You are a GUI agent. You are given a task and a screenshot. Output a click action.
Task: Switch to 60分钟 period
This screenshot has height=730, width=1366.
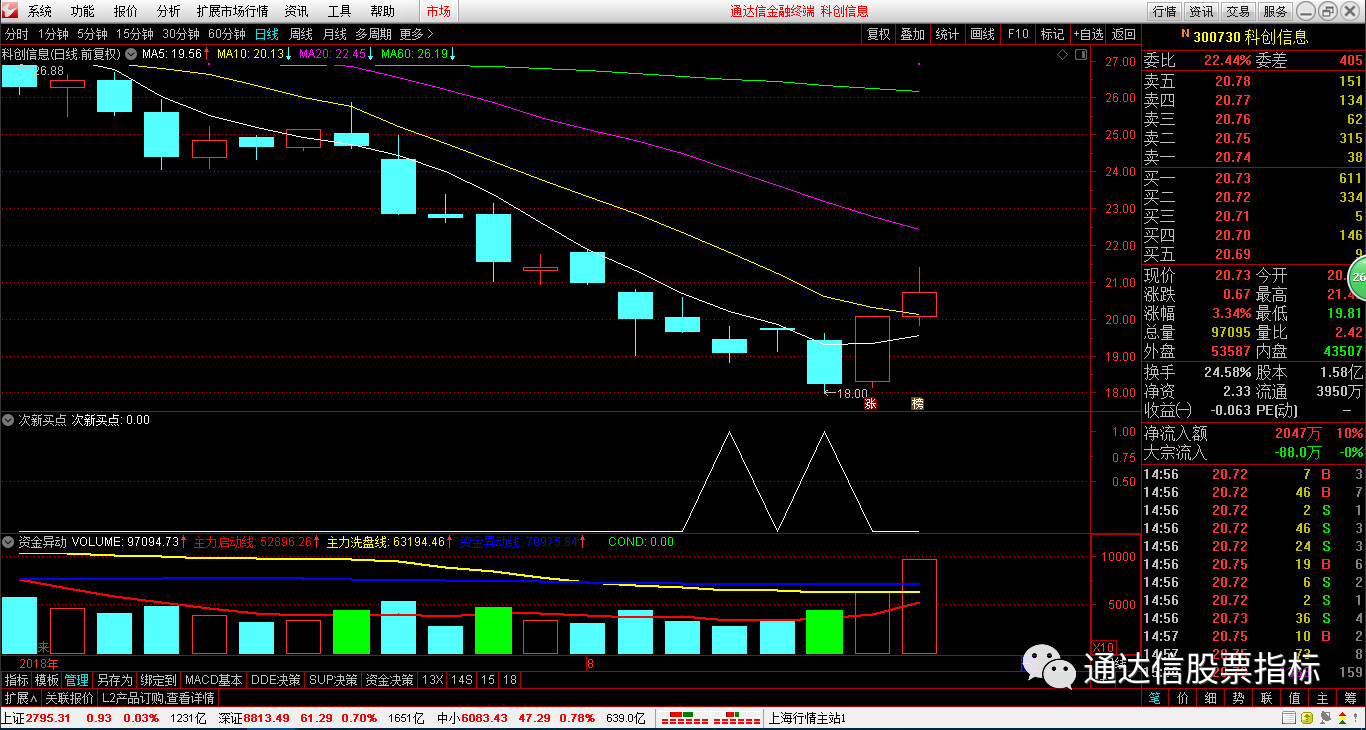point(227,34)
